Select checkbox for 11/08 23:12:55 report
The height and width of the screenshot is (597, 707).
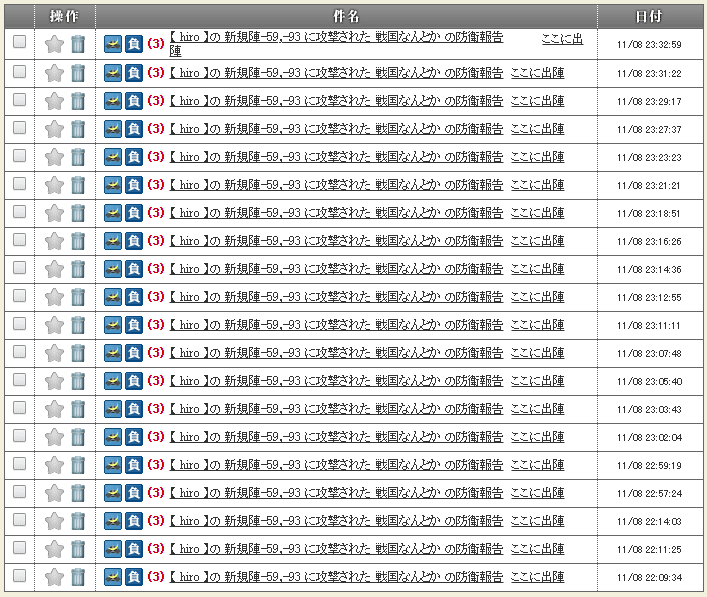coord(19,295)
